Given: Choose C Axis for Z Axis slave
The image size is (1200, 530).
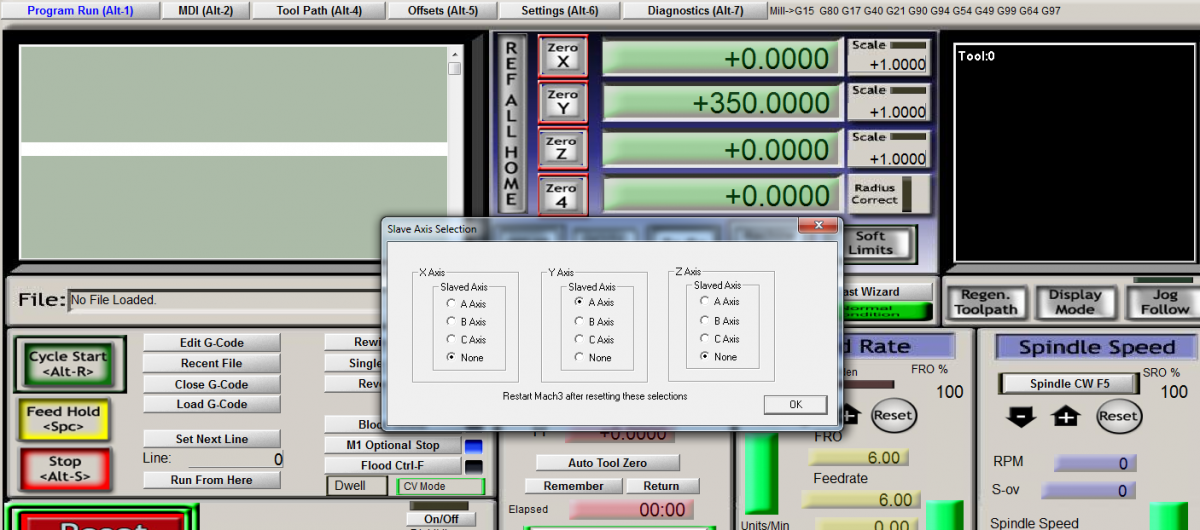Looking at the screenshot, I should click(706, 339).
